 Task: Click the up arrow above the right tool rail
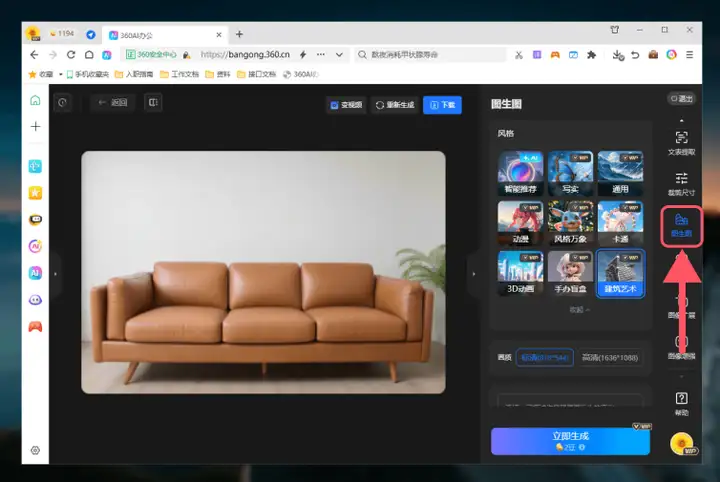(681, 120)
